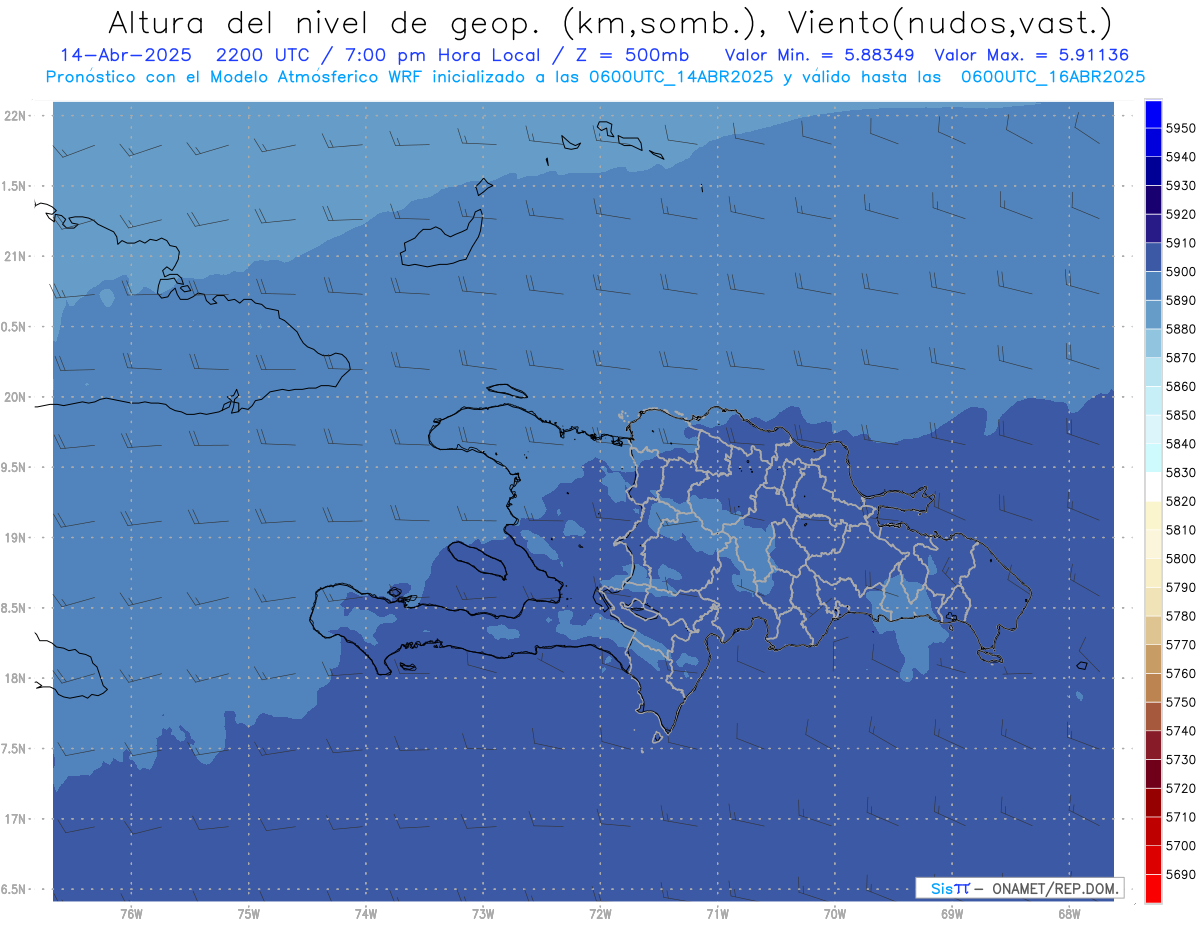Click the '6.5N' latitude axis label
Viewport: 1200px width, 927px height.
(15, 889)
